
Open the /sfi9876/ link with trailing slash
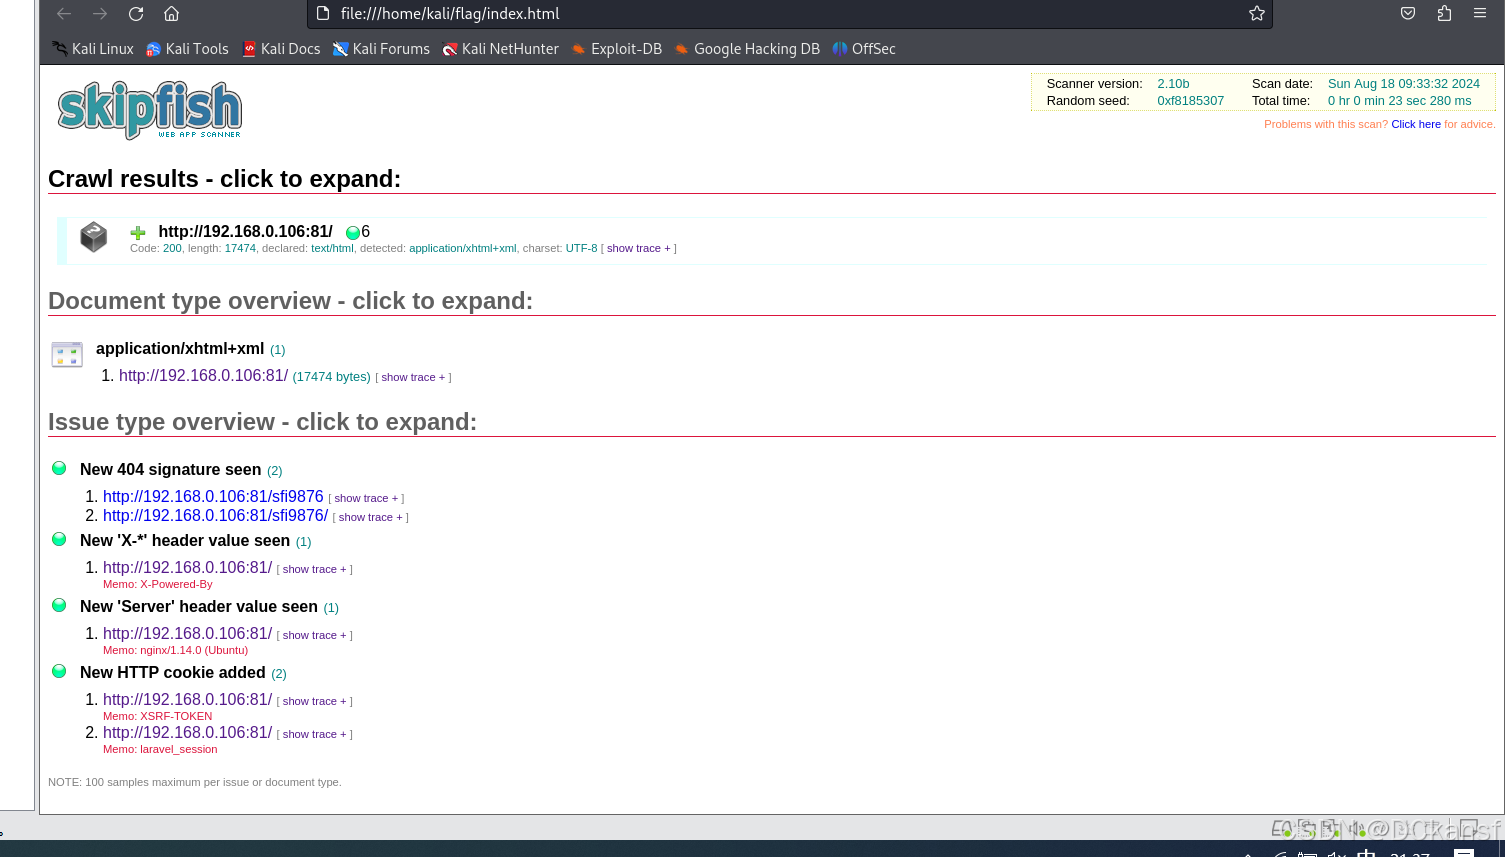coord(215,516)
